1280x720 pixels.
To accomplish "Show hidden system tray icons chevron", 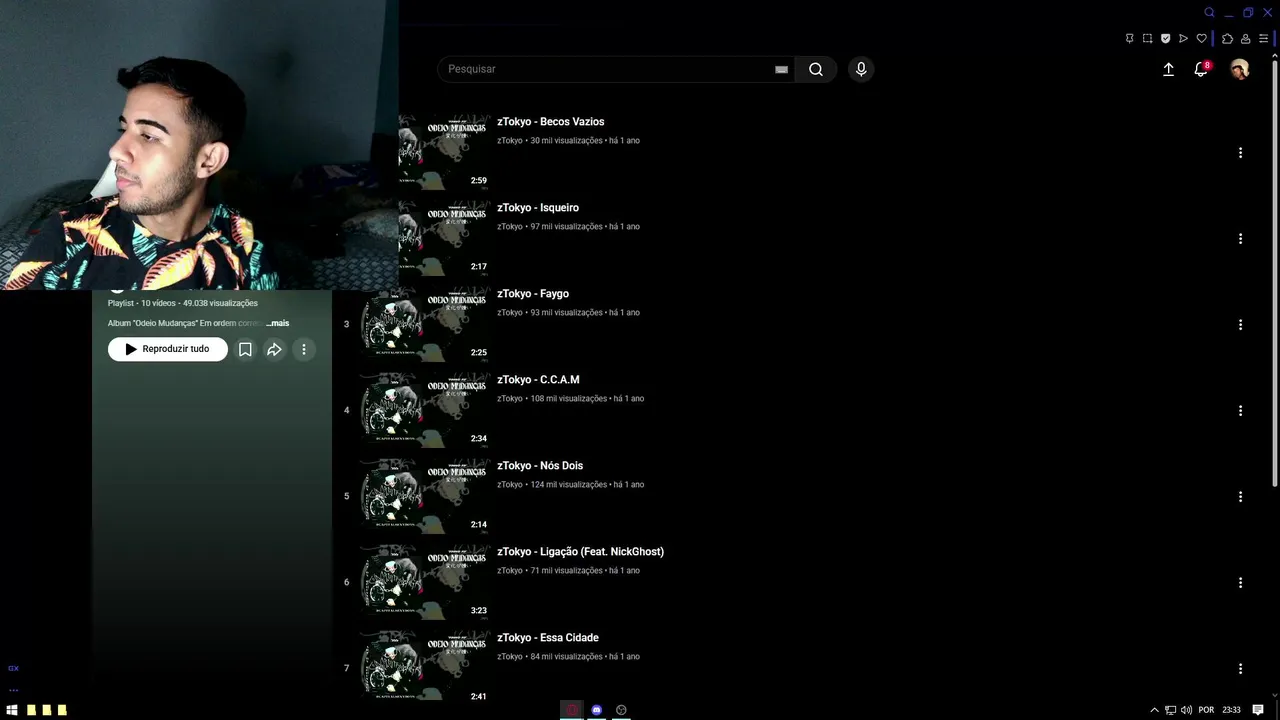I will click(1154, 710).
